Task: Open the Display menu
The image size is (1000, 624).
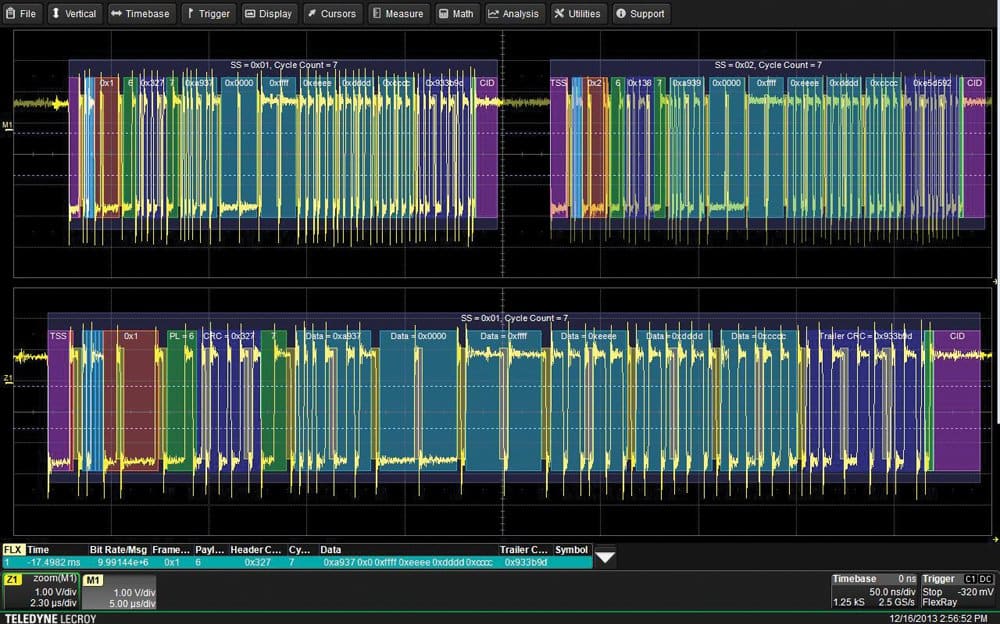Action: click(x=268, y=13)
